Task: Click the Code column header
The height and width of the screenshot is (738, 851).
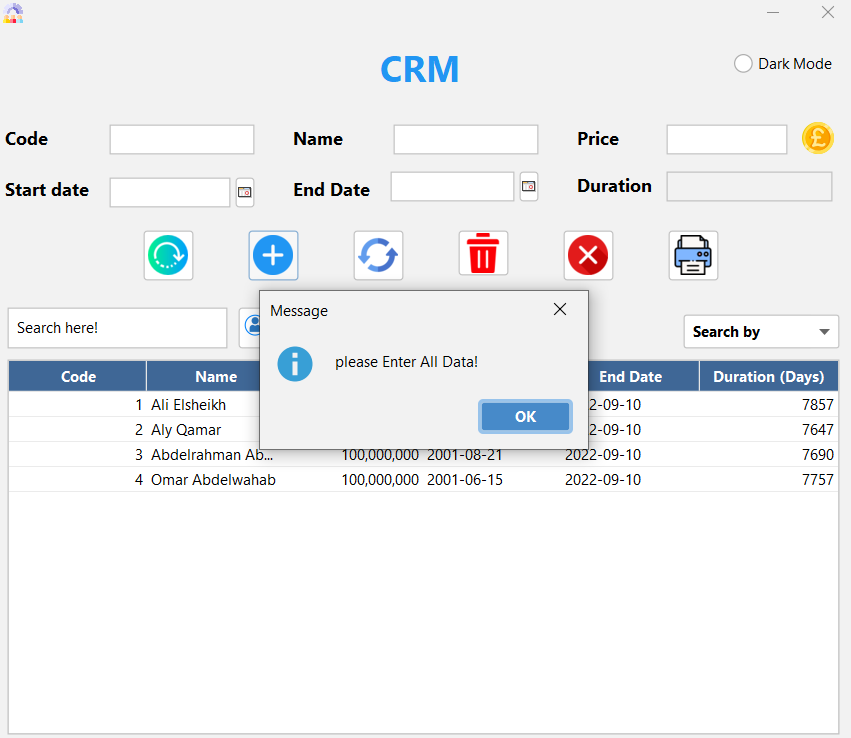Action: 78,377
